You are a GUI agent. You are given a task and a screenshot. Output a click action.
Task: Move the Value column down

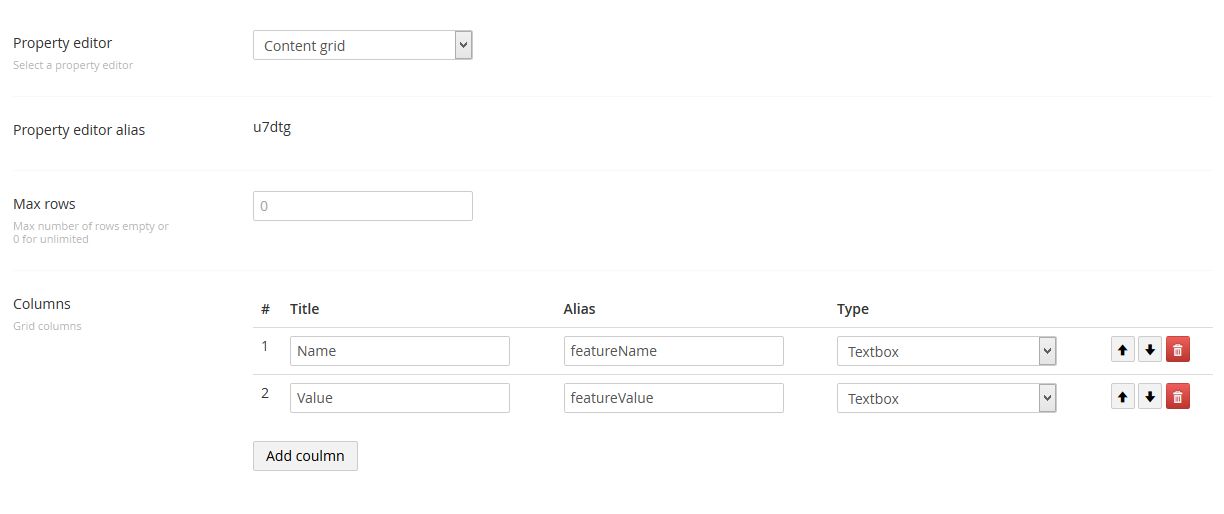click(1150, 397)
